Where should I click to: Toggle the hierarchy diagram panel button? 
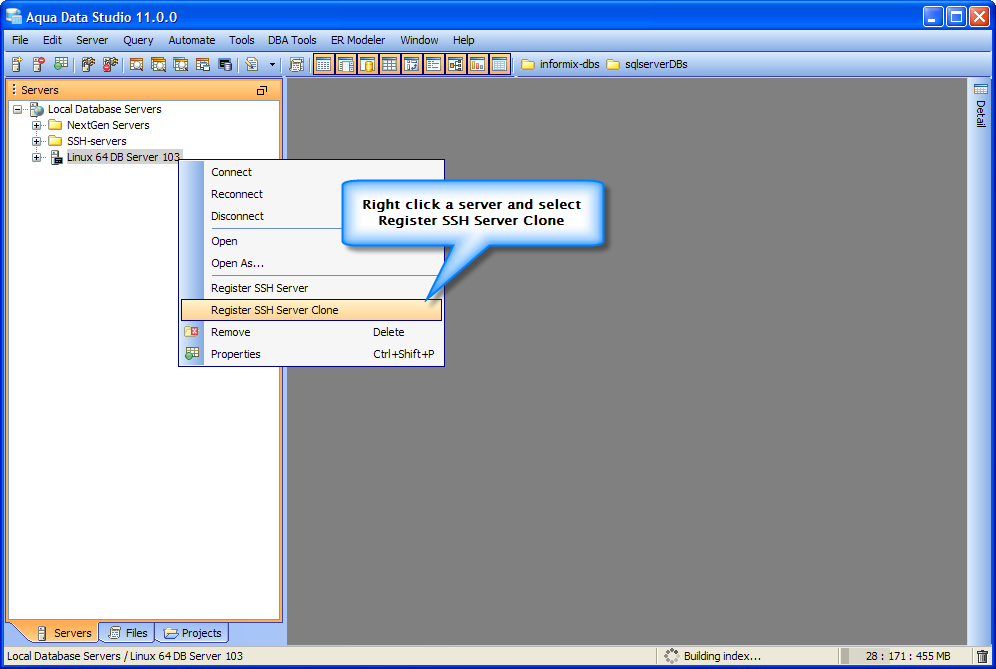point(455,64)
